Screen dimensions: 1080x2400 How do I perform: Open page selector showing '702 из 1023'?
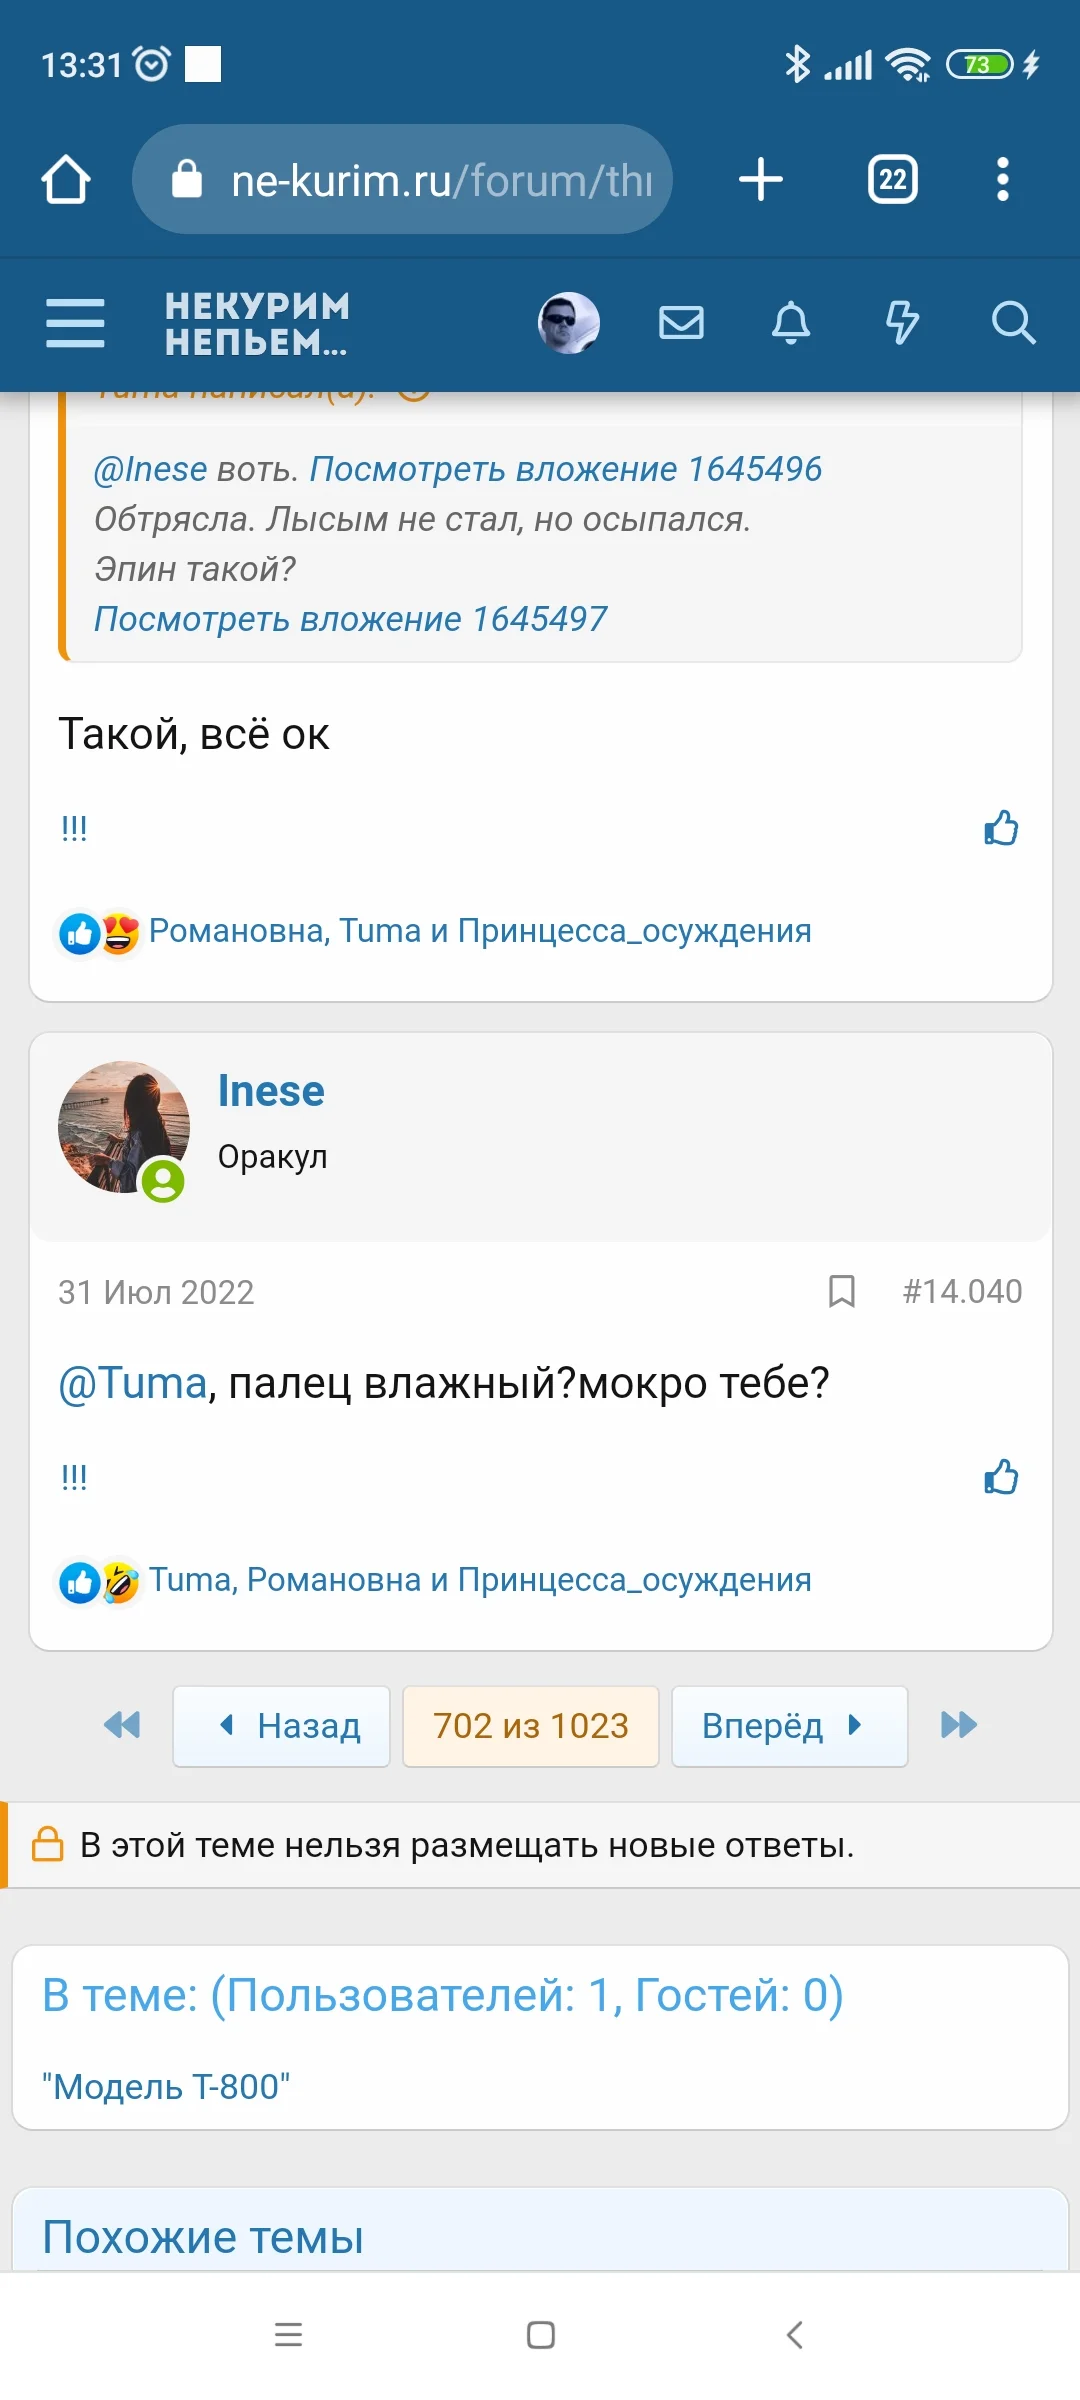530,1726
